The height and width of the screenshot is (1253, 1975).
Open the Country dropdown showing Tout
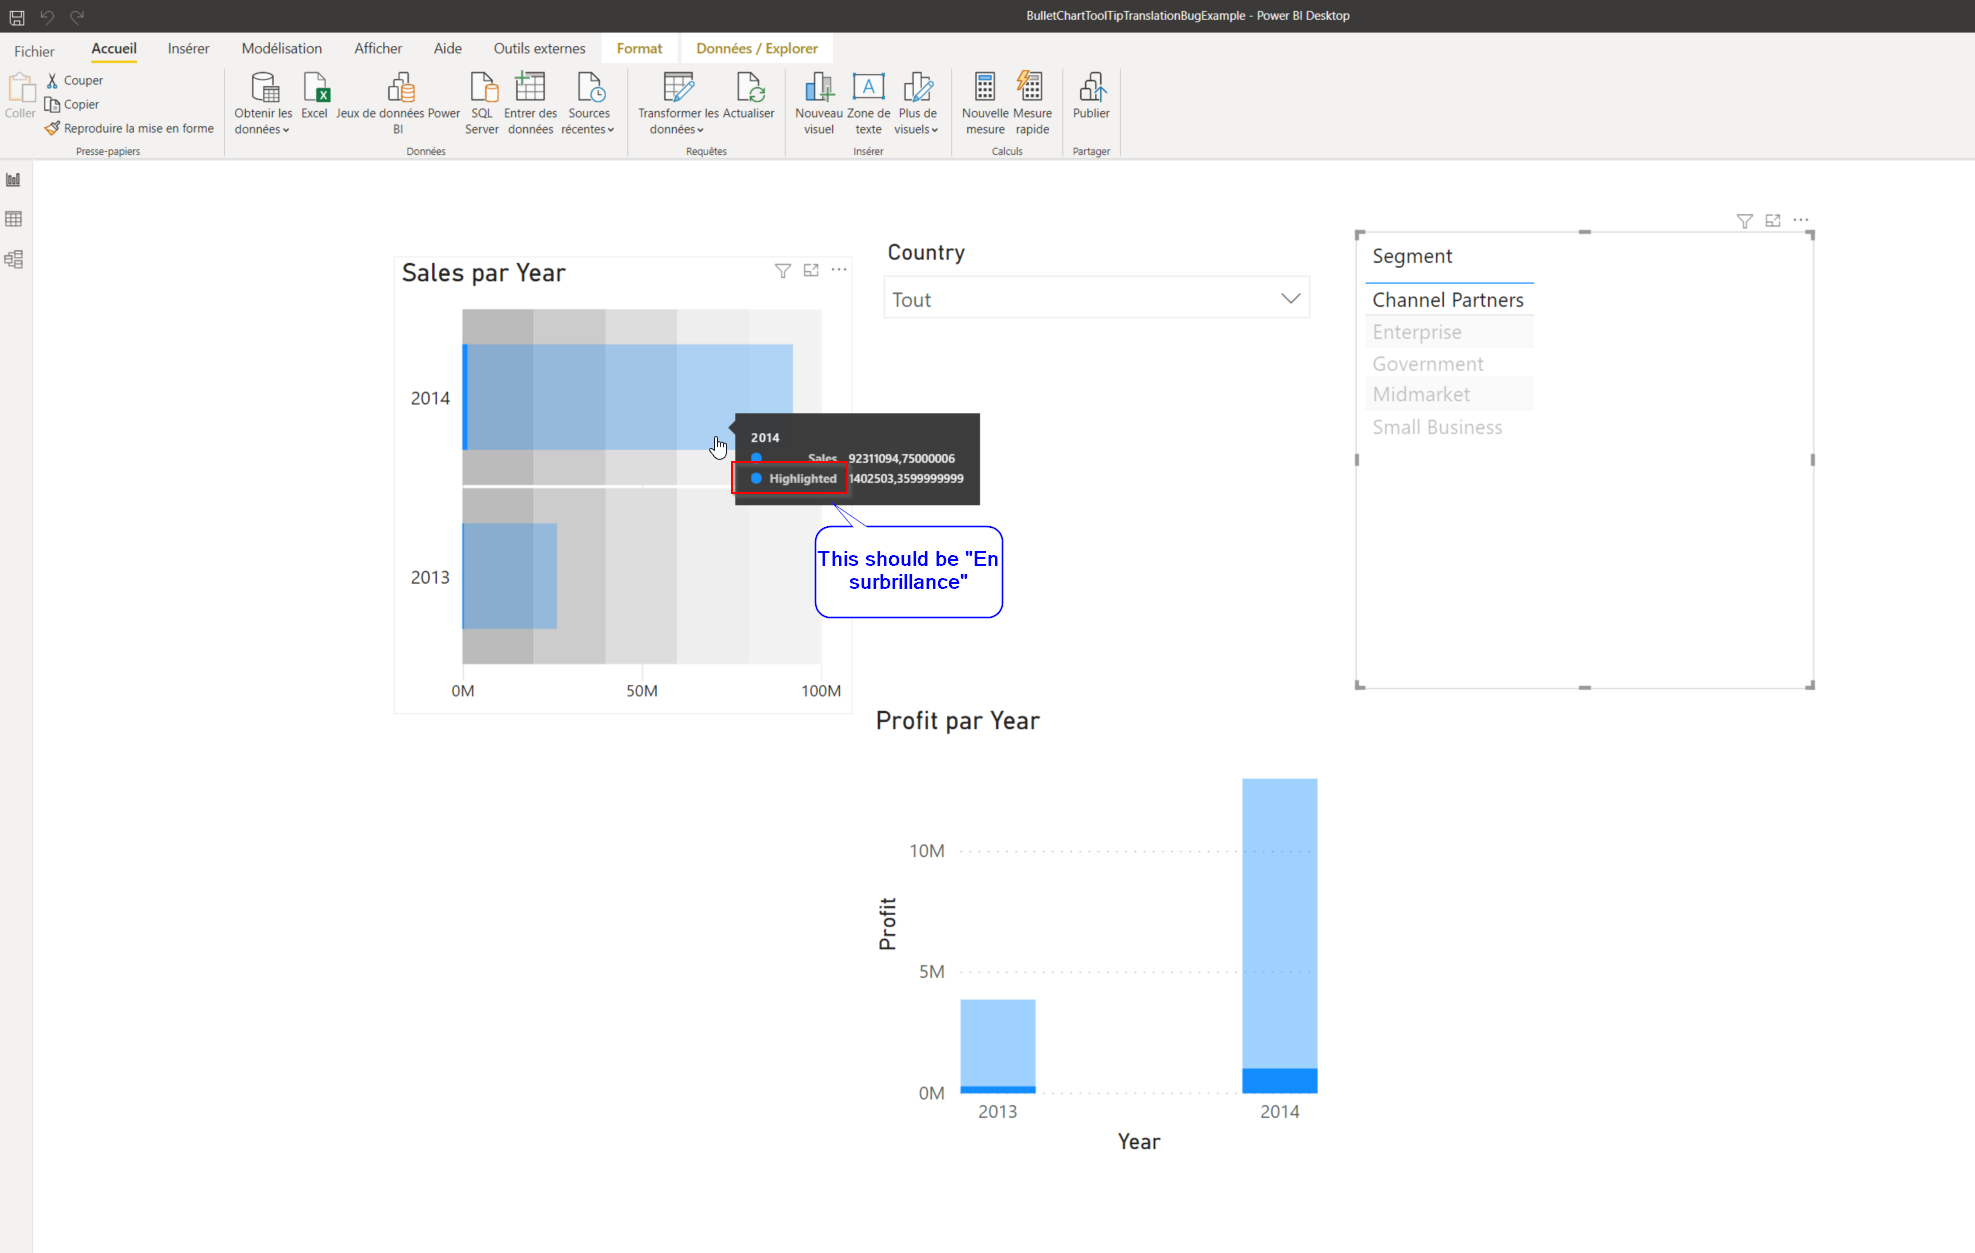(1290, 297)
